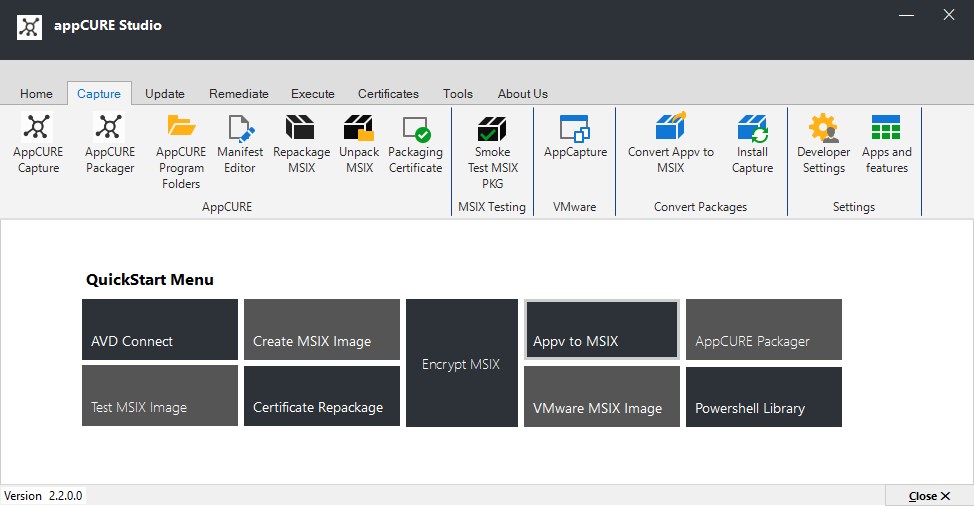Switch to the Home tab

coord(36,94)
